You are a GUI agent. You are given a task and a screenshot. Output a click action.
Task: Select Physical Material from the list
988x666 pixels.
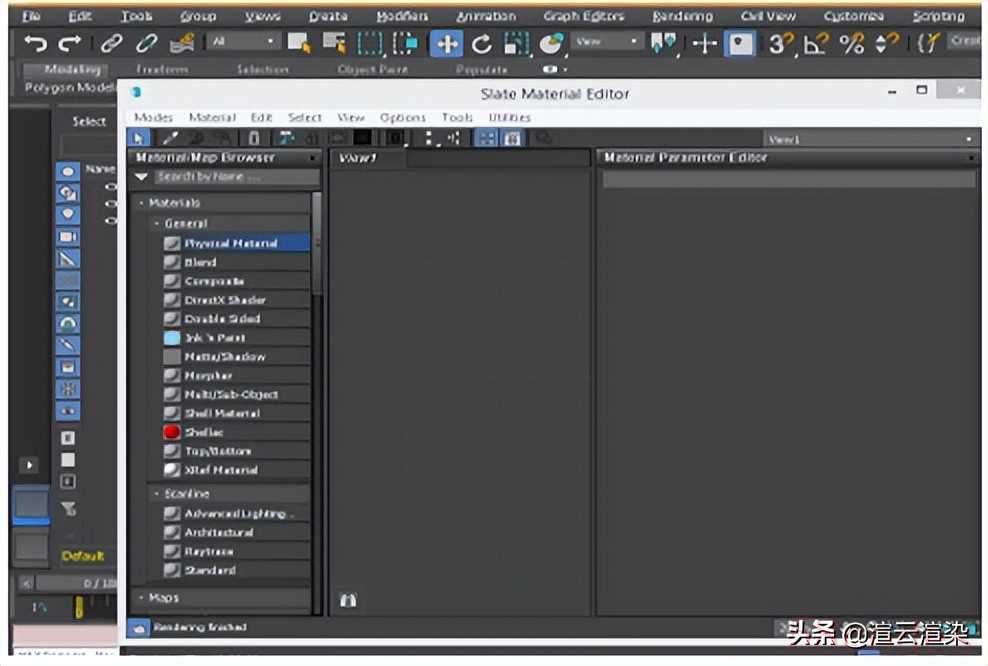pyautogui.click(x=231, y=243)
